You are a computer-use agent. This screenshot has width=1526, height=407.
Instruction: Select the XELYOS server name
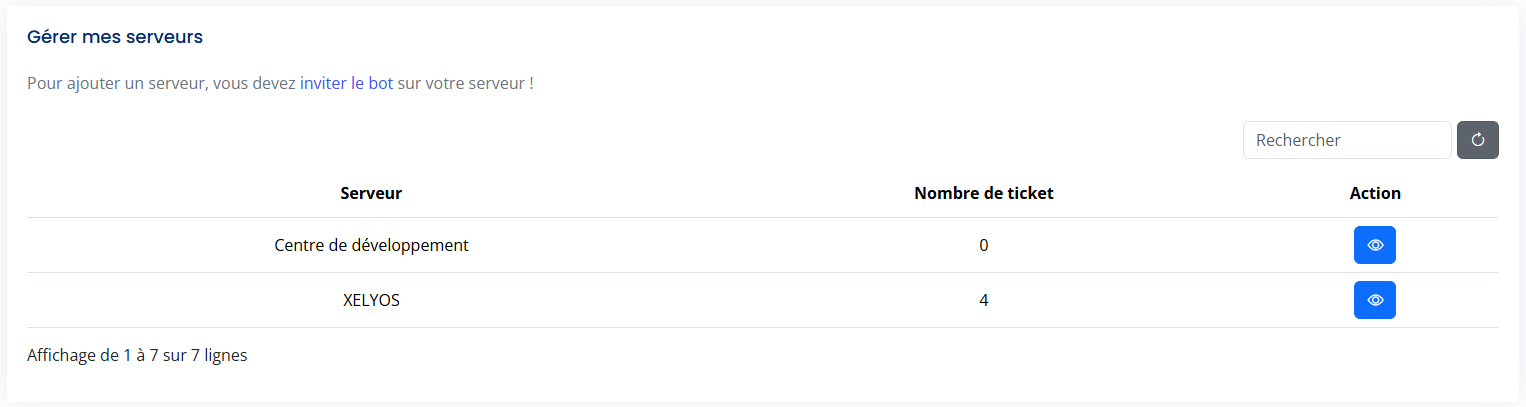371,300
